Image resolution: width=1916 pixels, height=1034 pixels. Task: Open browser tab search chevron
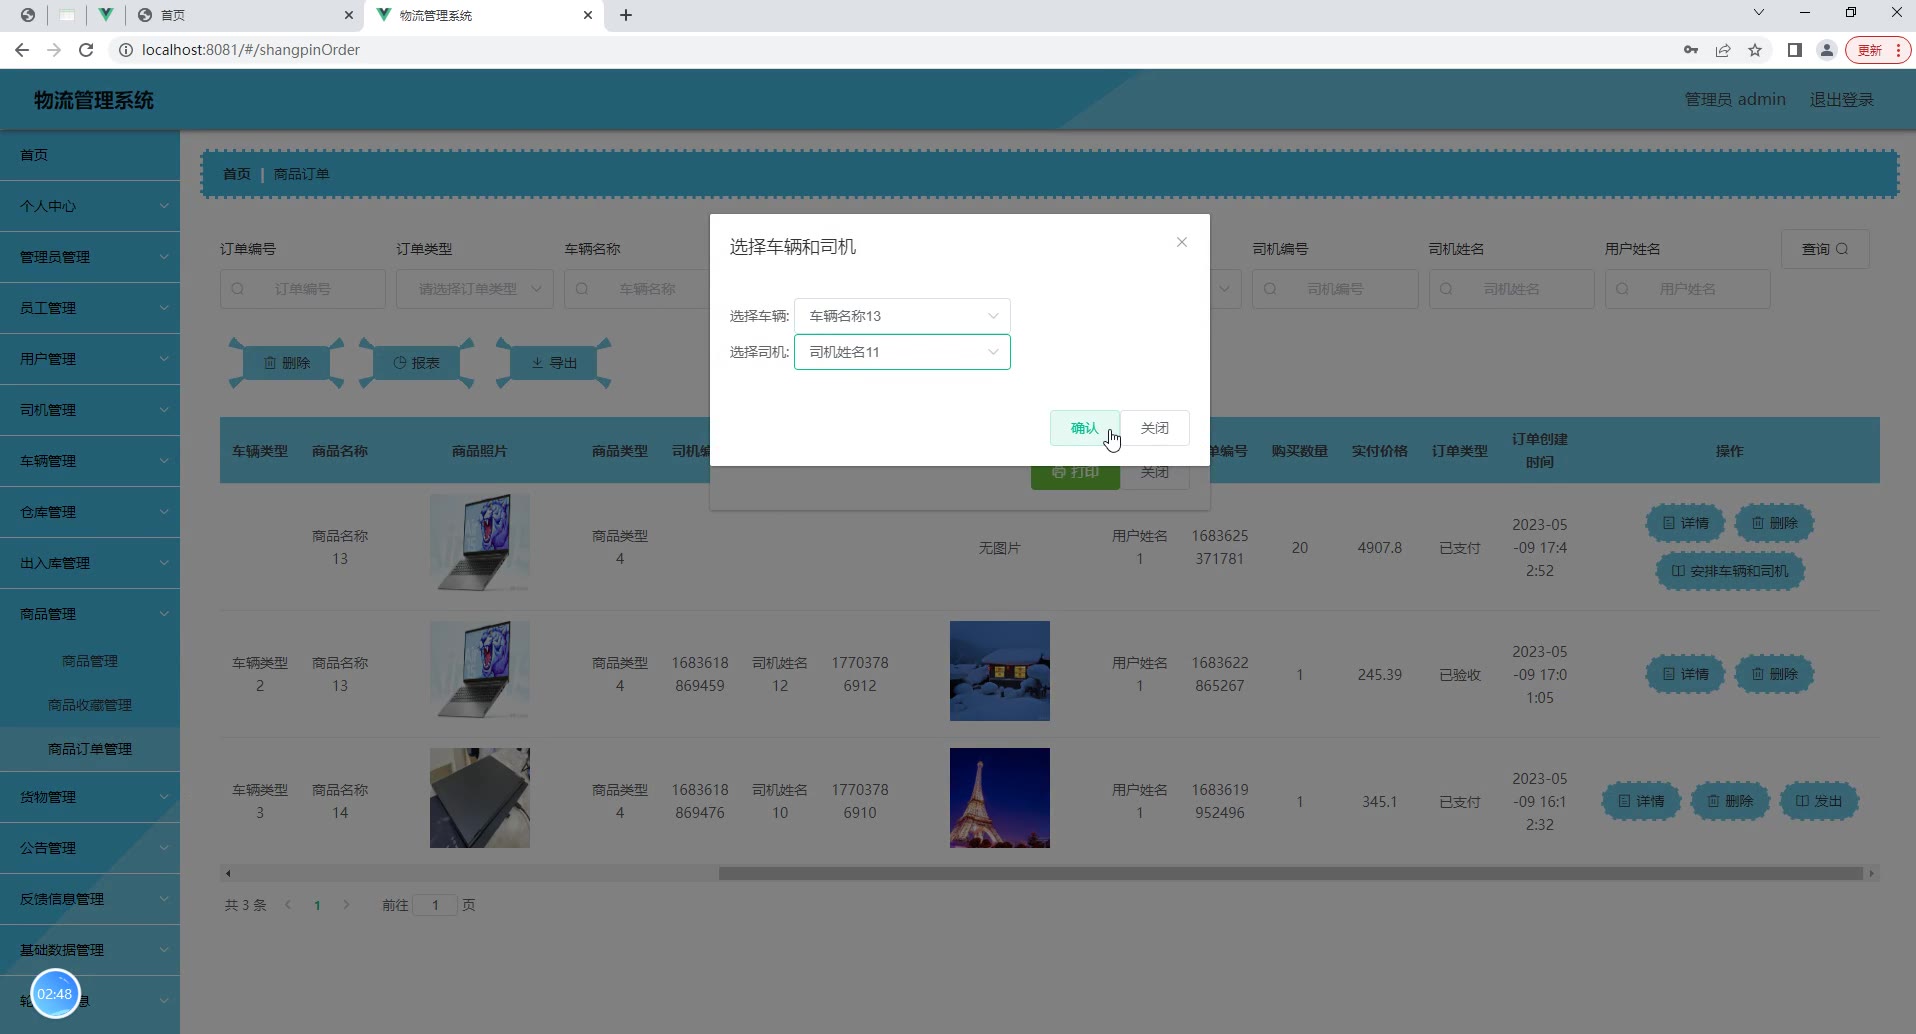pos(1759,13)
